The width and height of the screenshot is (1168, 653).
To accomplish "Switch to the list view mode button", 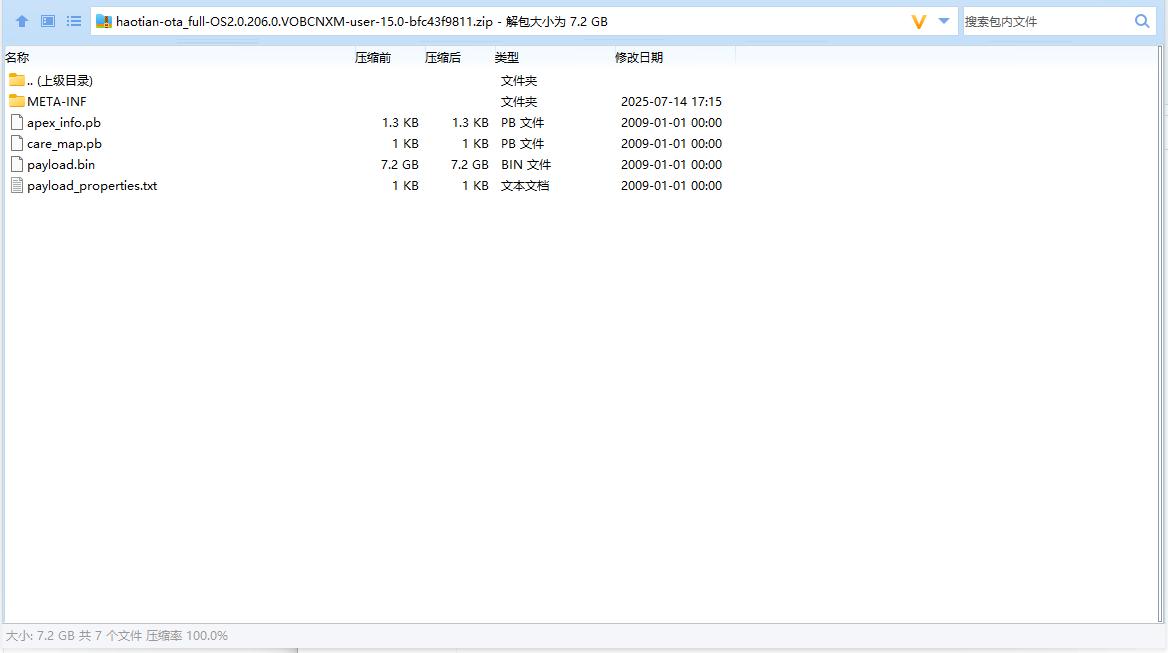I will [74, 21].
